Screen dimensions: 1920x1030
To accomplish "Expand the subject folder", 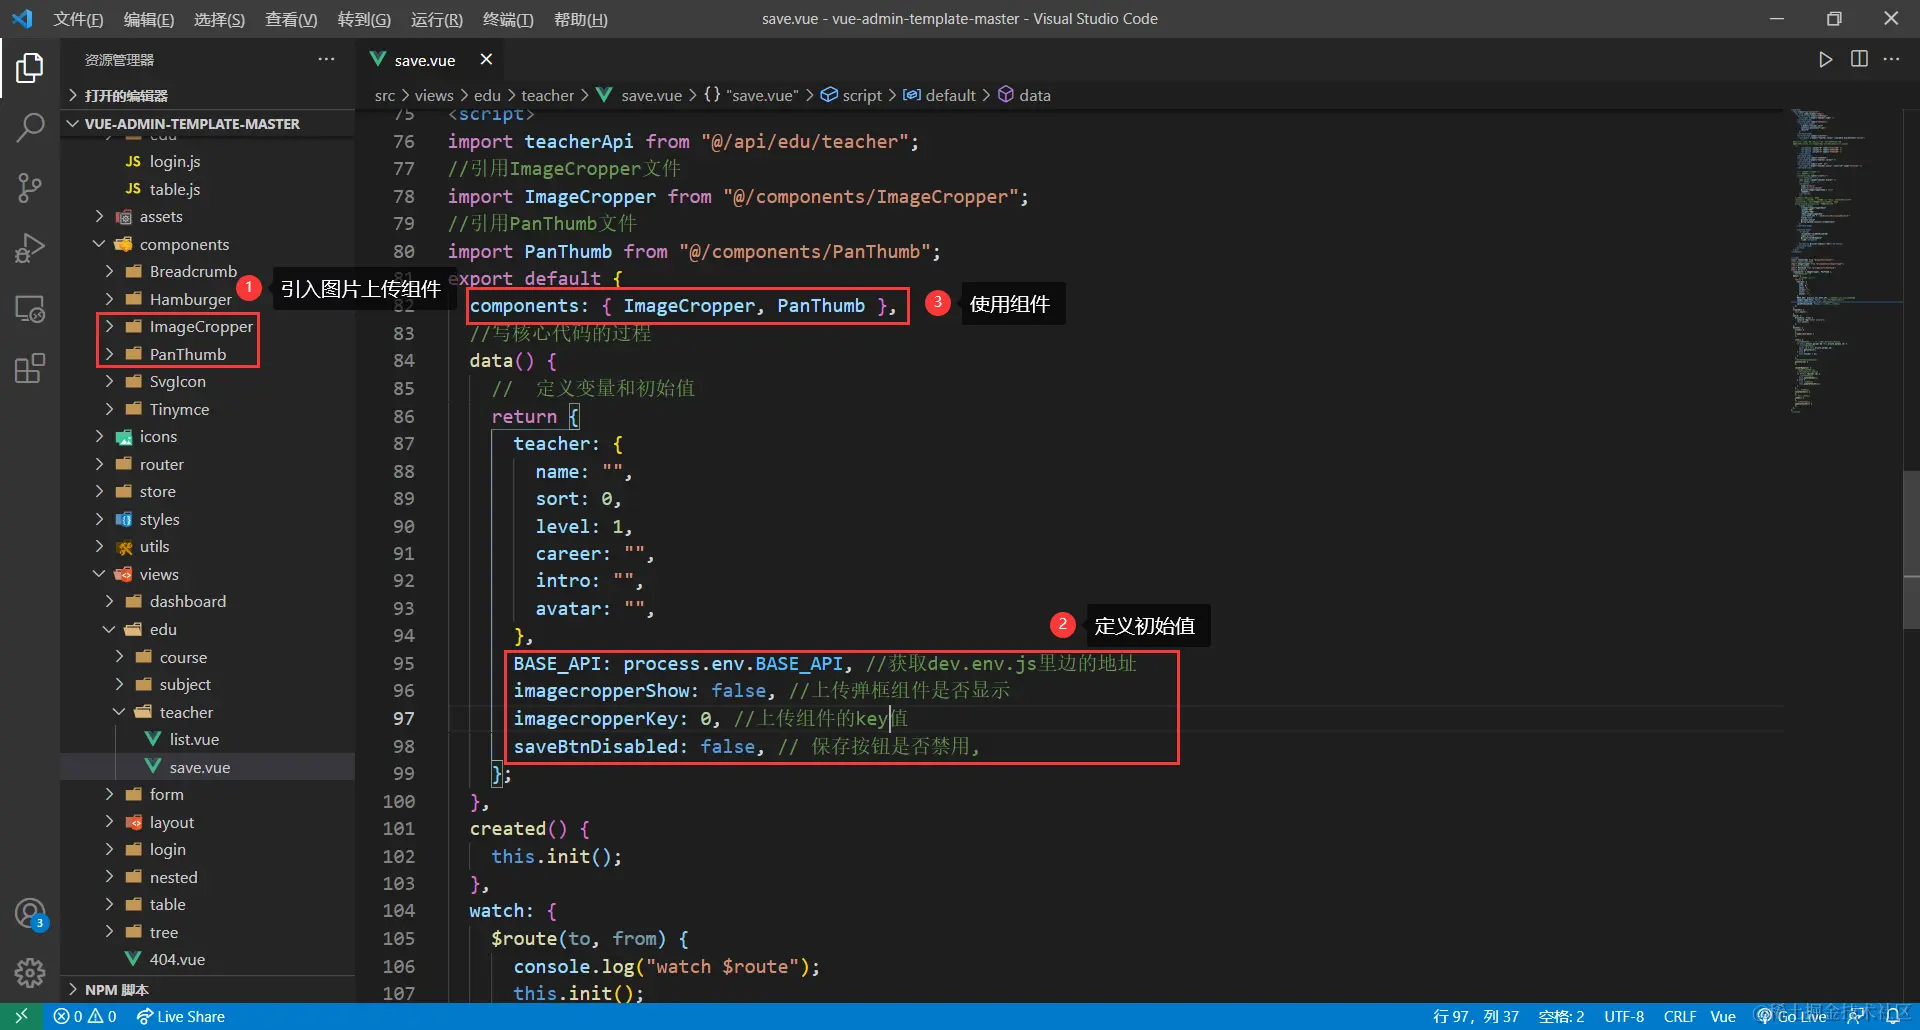I will (207, 685).
